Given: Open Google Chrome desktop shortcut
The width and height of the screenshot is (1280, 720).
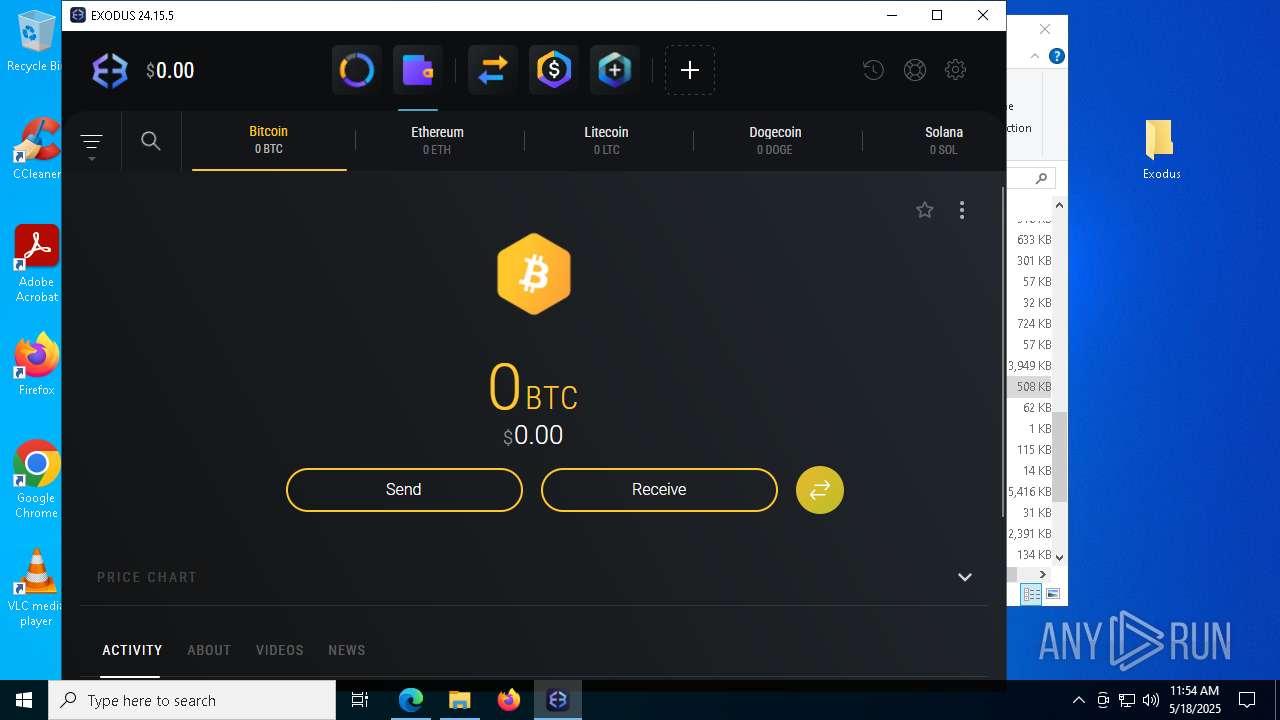Looking at the screenshot, I should 36,479.
